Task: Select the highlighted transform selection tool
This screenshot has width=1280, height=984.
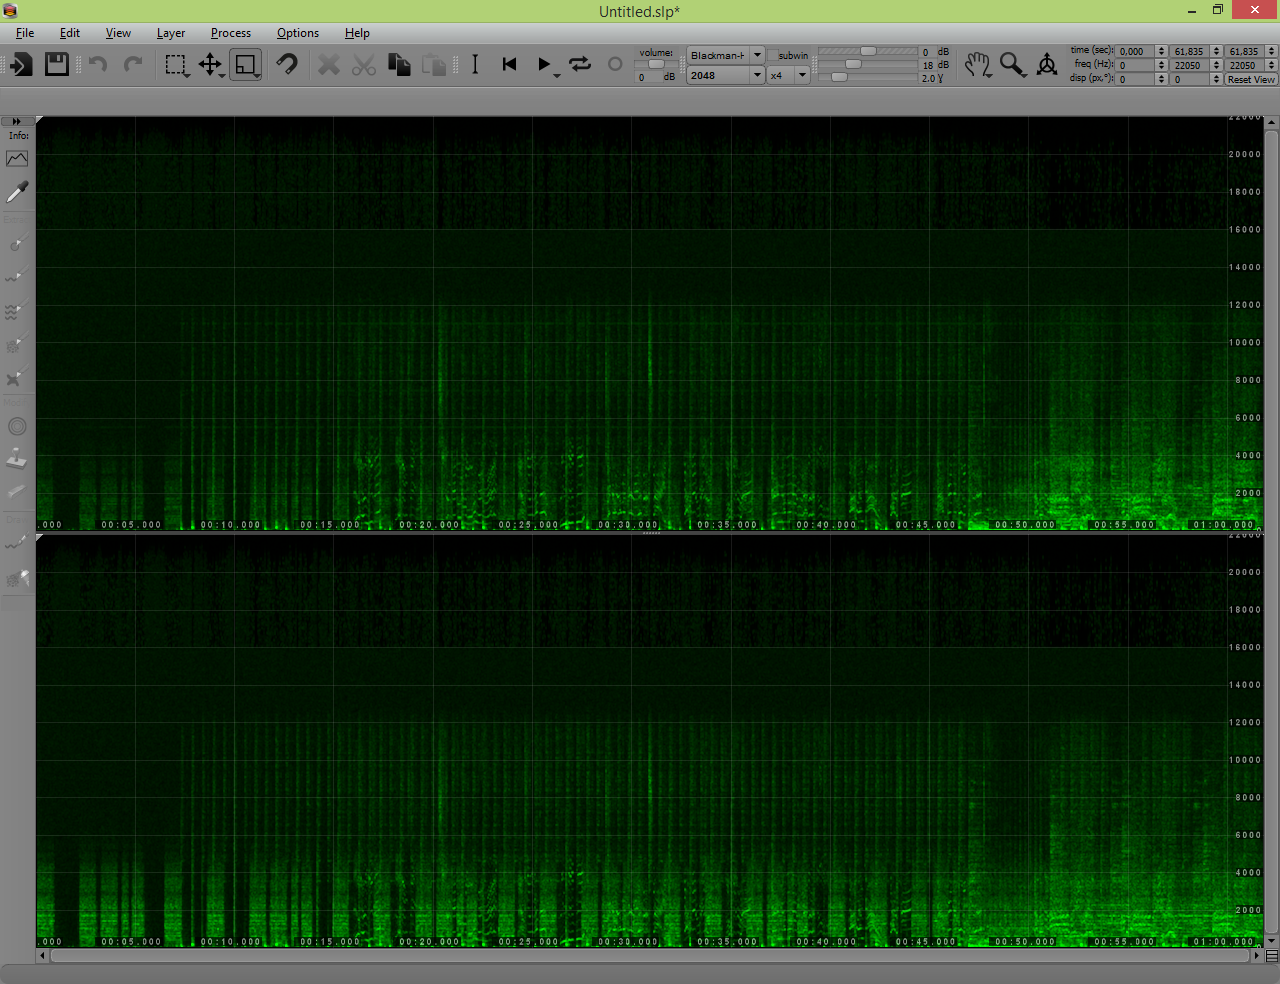Action: [246, 65]
